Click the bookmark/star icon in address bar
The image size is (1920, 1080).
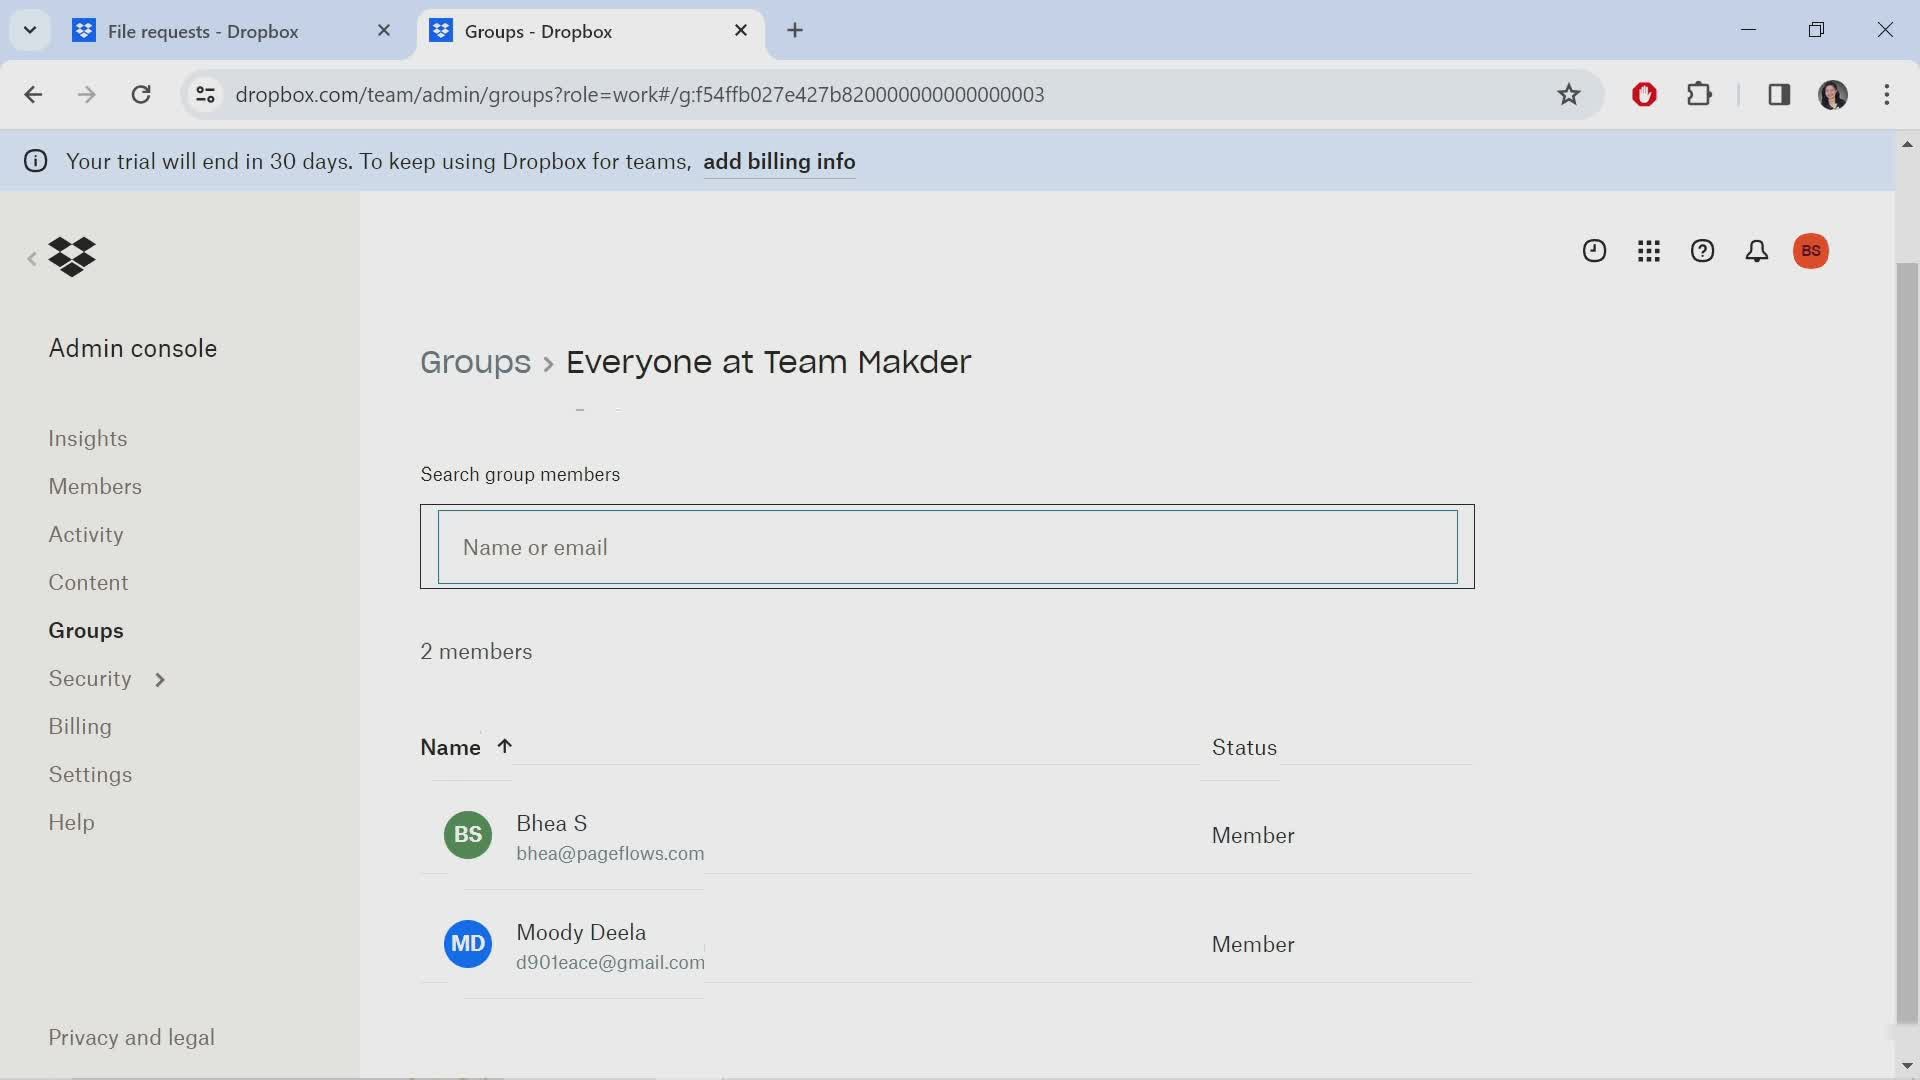1569,94
